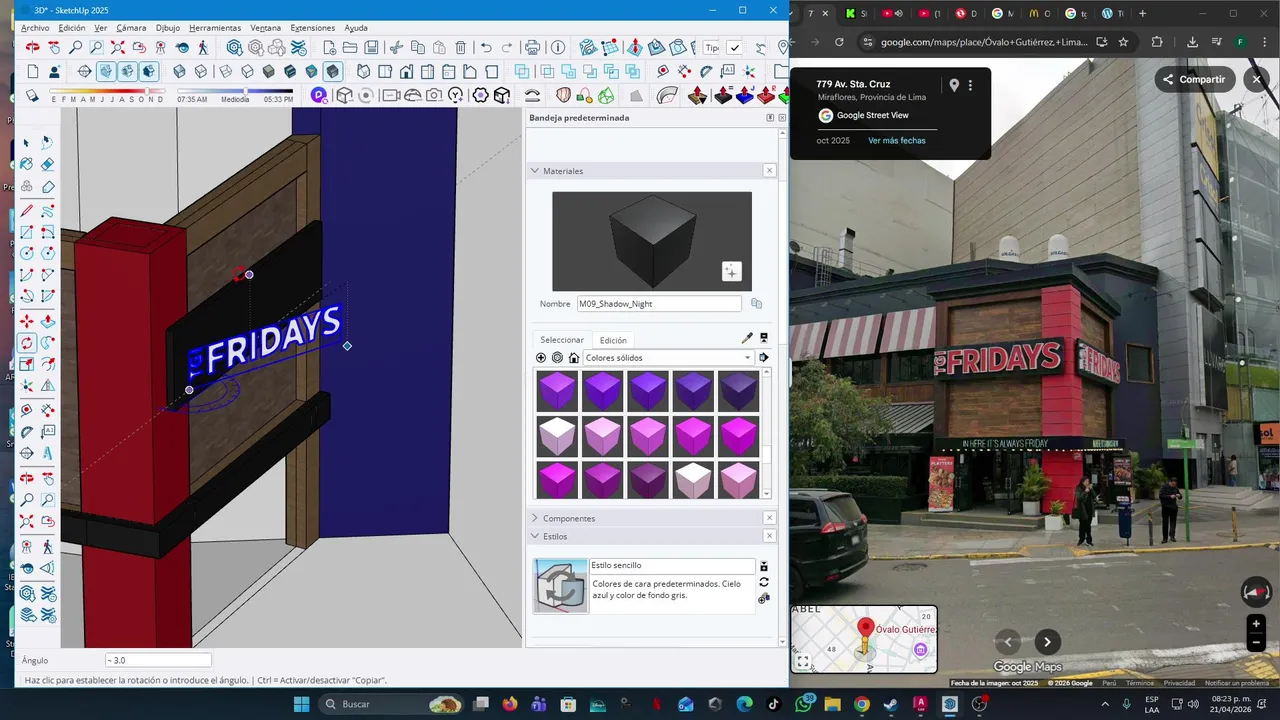The image size is (1280, 720).
Task: Collapse the Materiales panel
Action: point(535,171)
